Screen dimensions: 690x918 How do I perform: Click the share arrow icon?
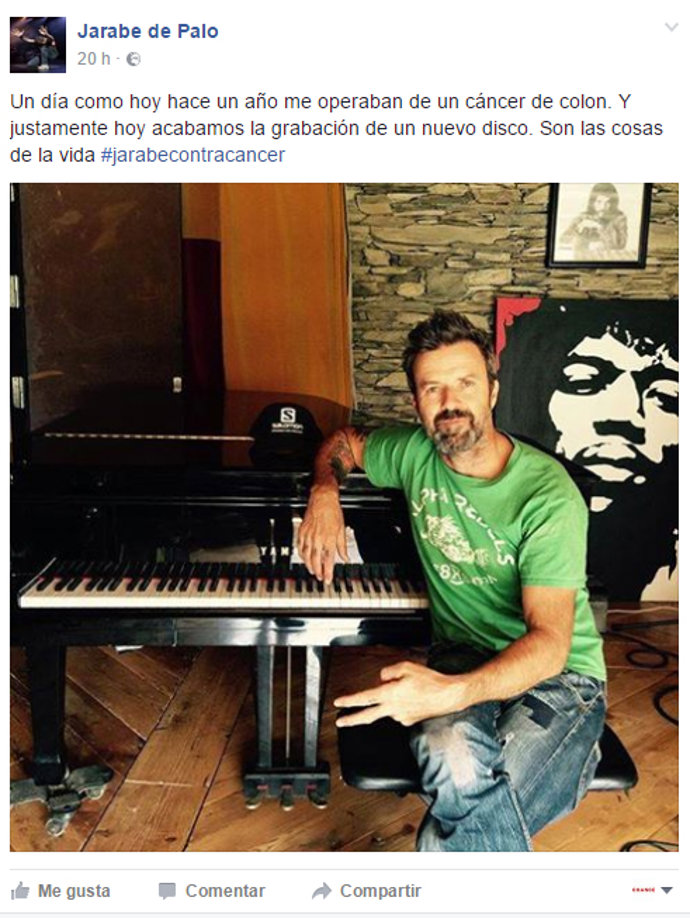pos(321,891)
